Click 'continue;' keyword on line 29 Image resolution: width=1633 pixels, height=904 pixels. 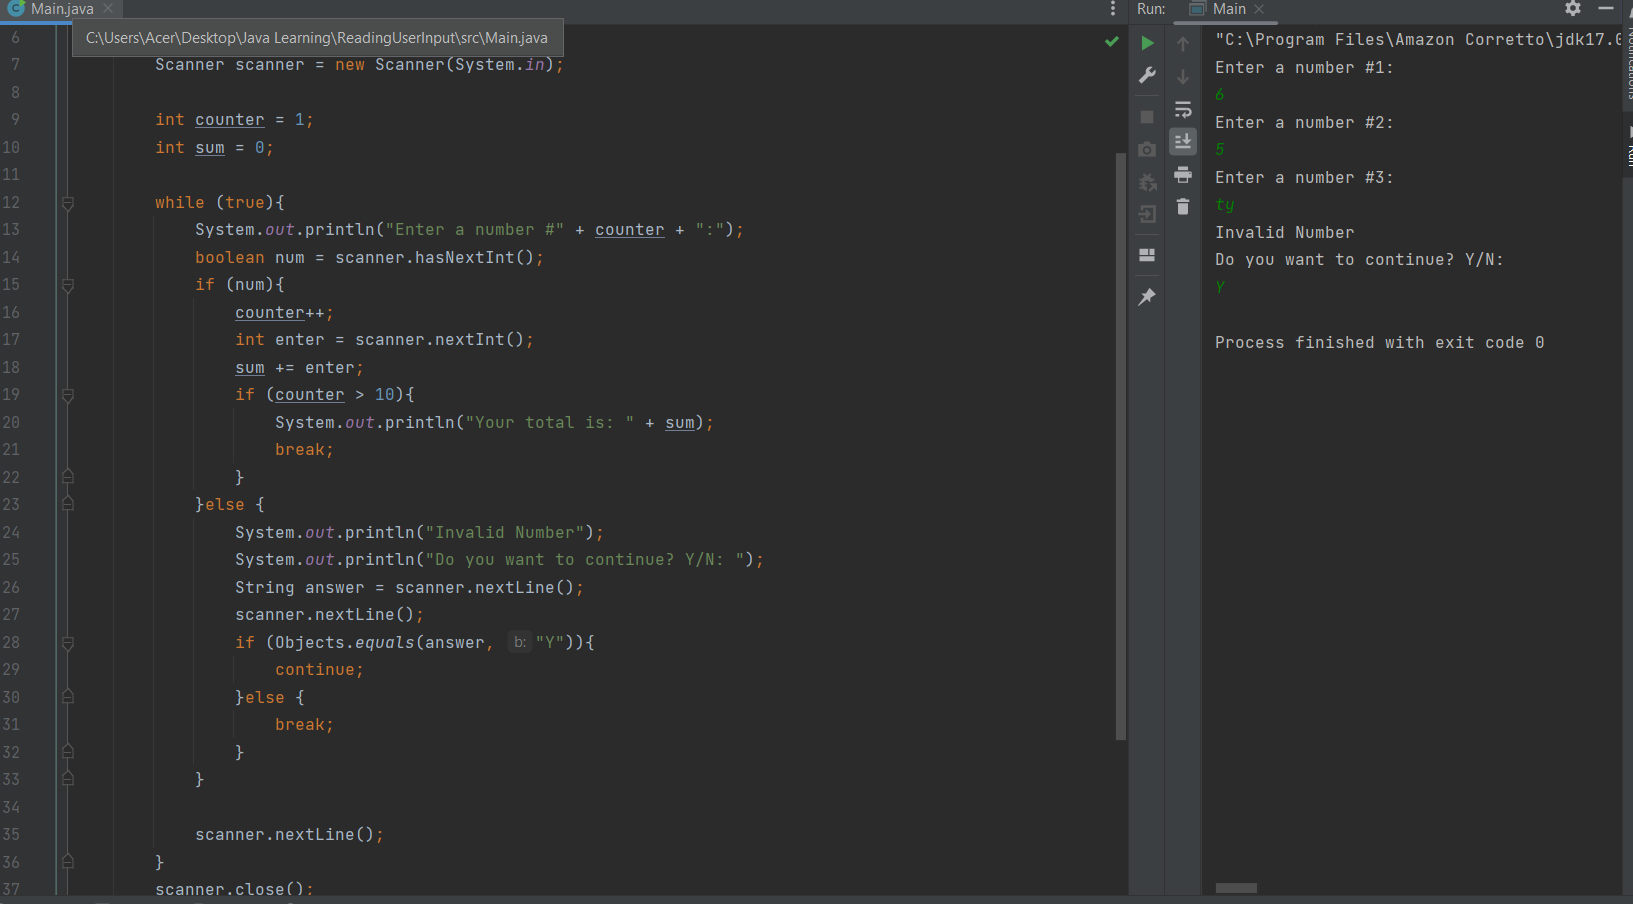click(320, 670)
